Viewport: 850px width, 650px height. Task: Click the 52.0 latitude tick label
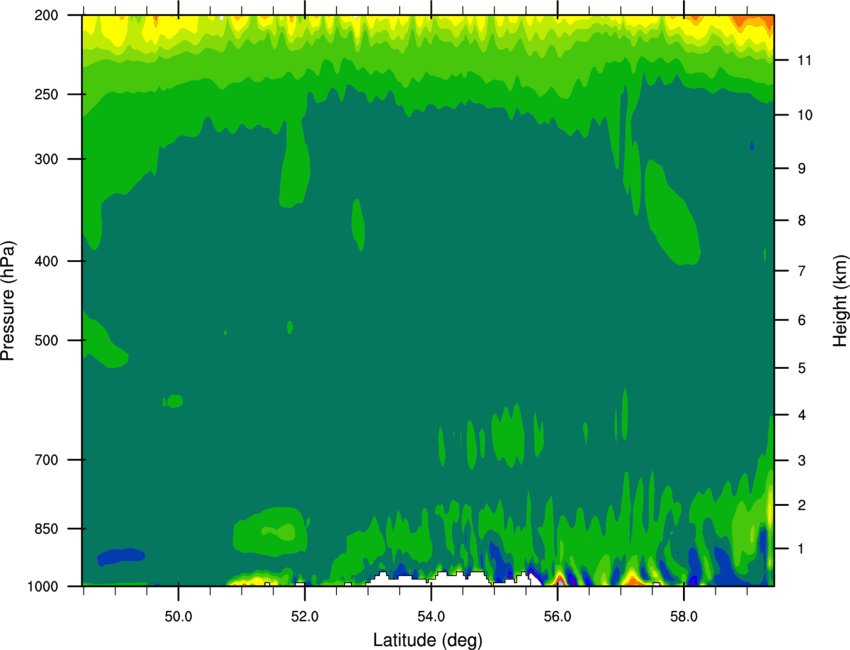click(x=305, y=617)
